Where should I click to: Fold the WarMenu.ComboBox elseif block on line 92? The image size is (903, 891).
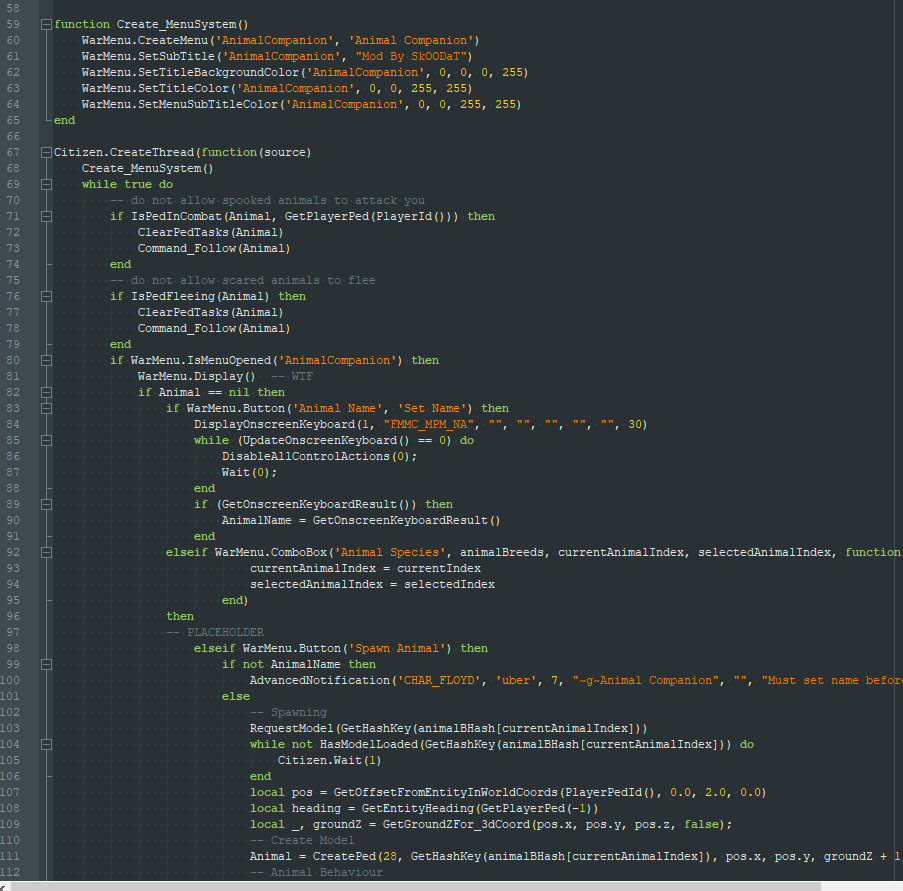coord(46,552)
